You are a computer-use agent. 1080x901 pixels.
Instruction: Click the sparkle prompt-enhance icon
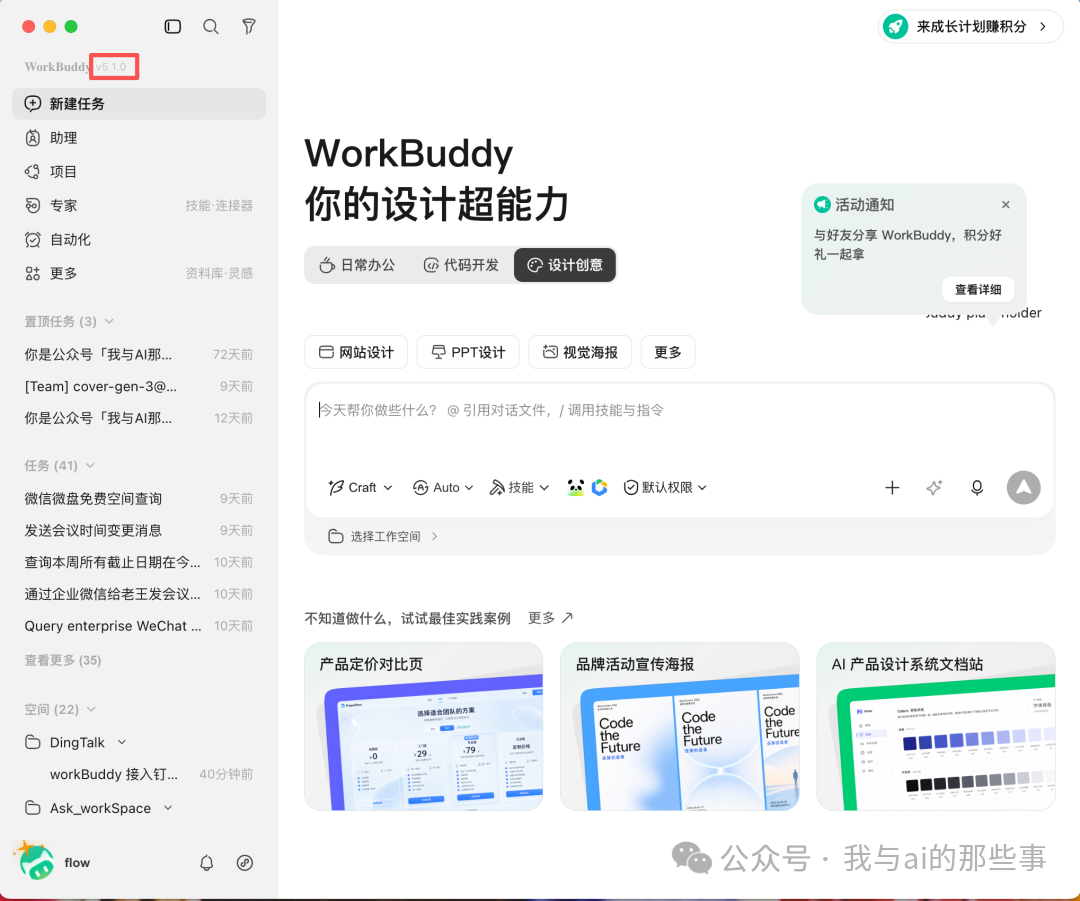pos(934,488)
